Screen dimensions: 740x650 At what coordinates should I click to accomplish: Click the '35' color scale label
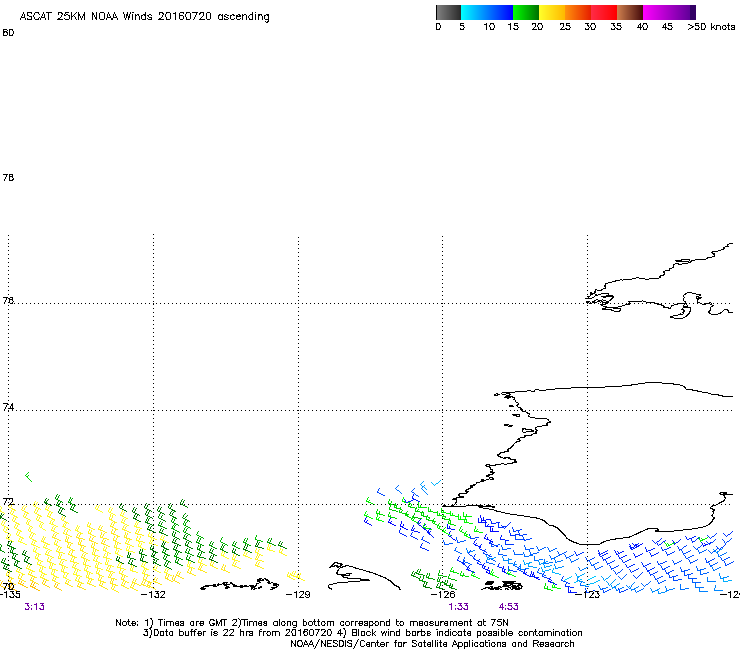pos(616,27)
